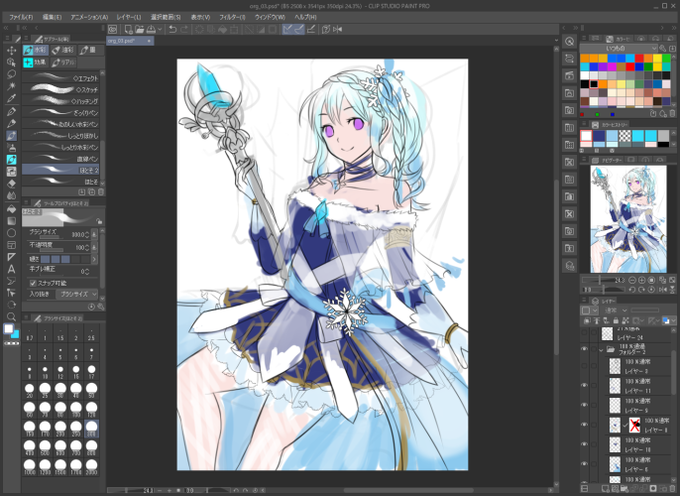
Task: Select the 直線ペン brush
Action: [x=61, y=159]
